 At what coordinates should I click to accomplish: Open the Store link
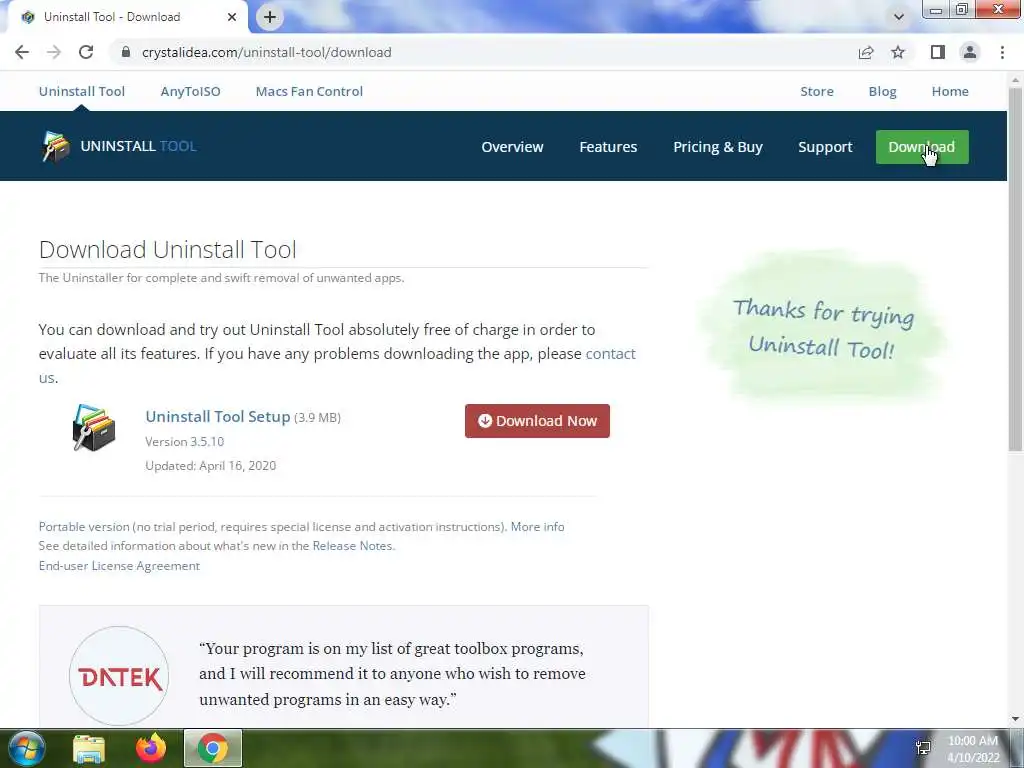817,91
